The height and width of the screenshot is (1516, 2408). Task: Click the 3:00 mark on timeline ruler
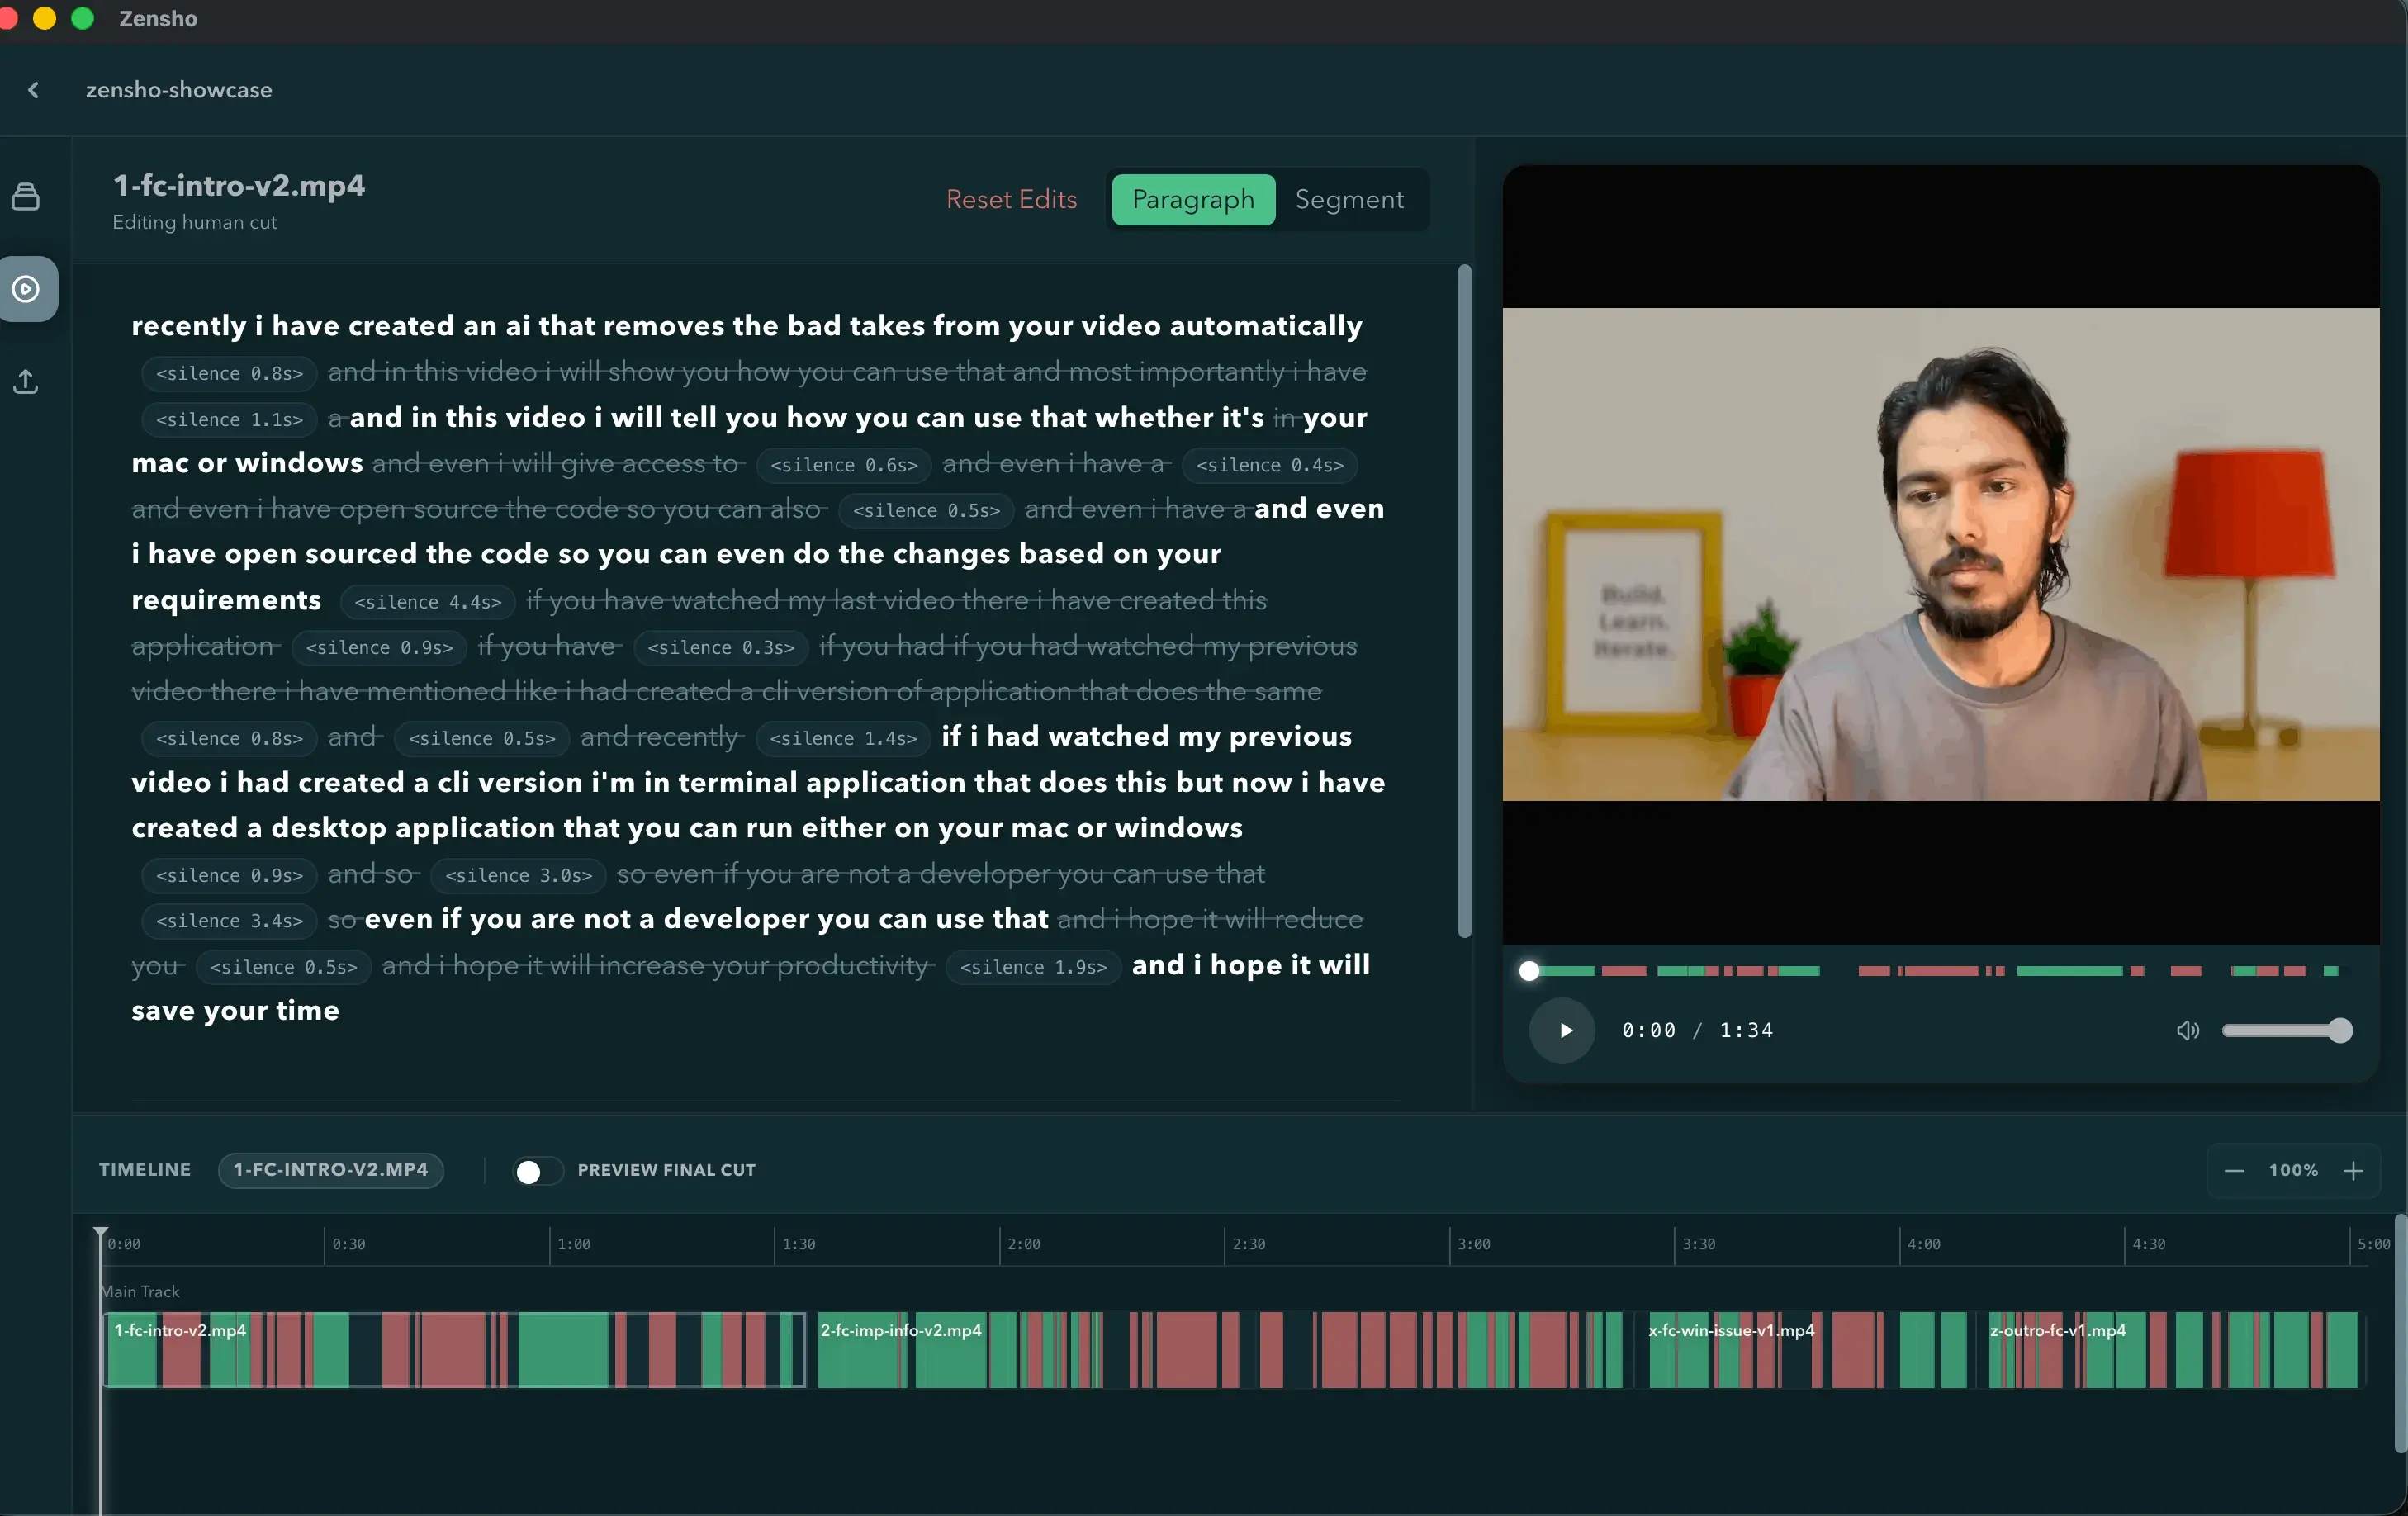point(1472,1245)
